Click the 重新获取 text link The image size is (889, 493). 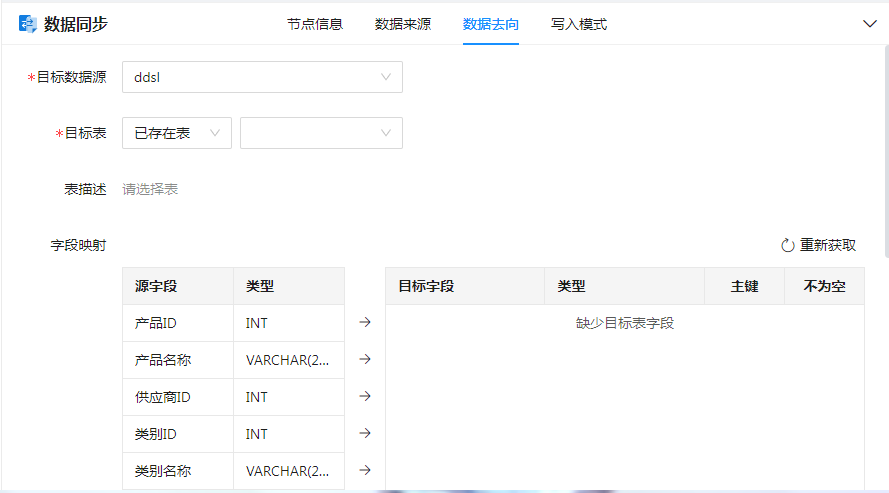(x=828, y=246)
